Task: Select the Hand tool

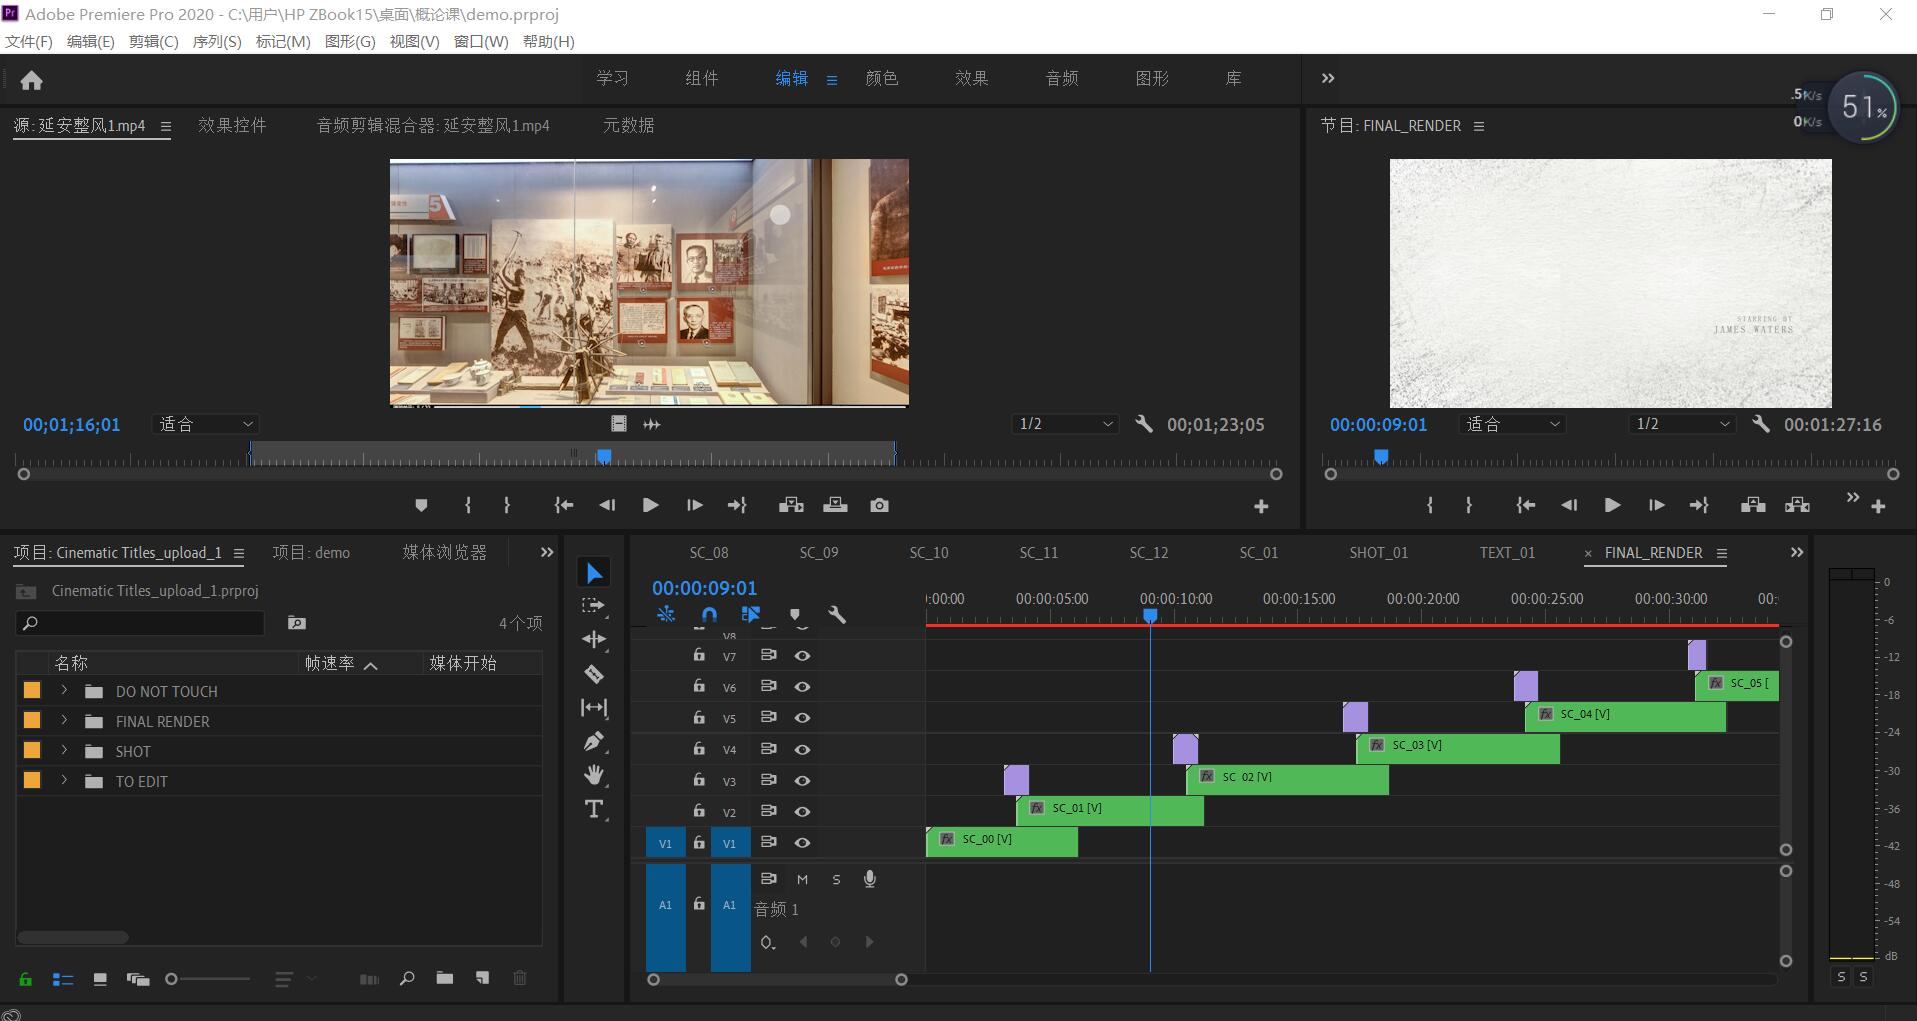Action: [x=594, y=775]
